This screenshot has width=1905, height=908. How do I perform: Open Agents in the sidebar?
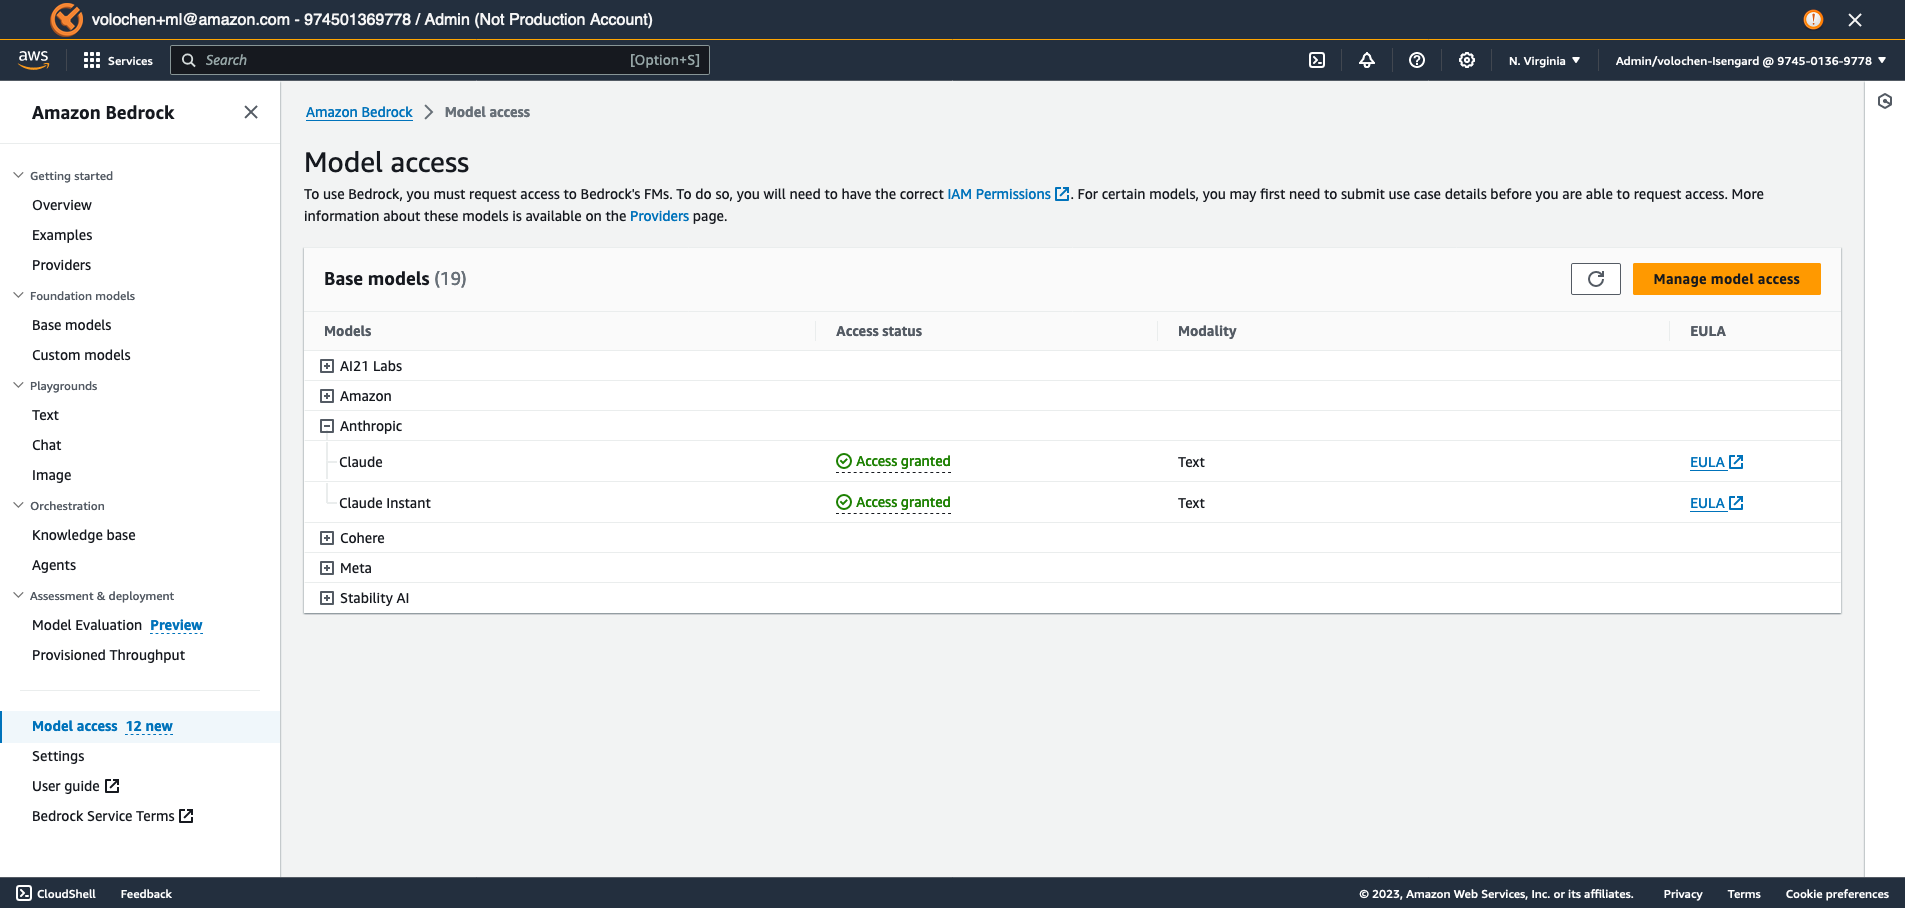pos(54,565)
